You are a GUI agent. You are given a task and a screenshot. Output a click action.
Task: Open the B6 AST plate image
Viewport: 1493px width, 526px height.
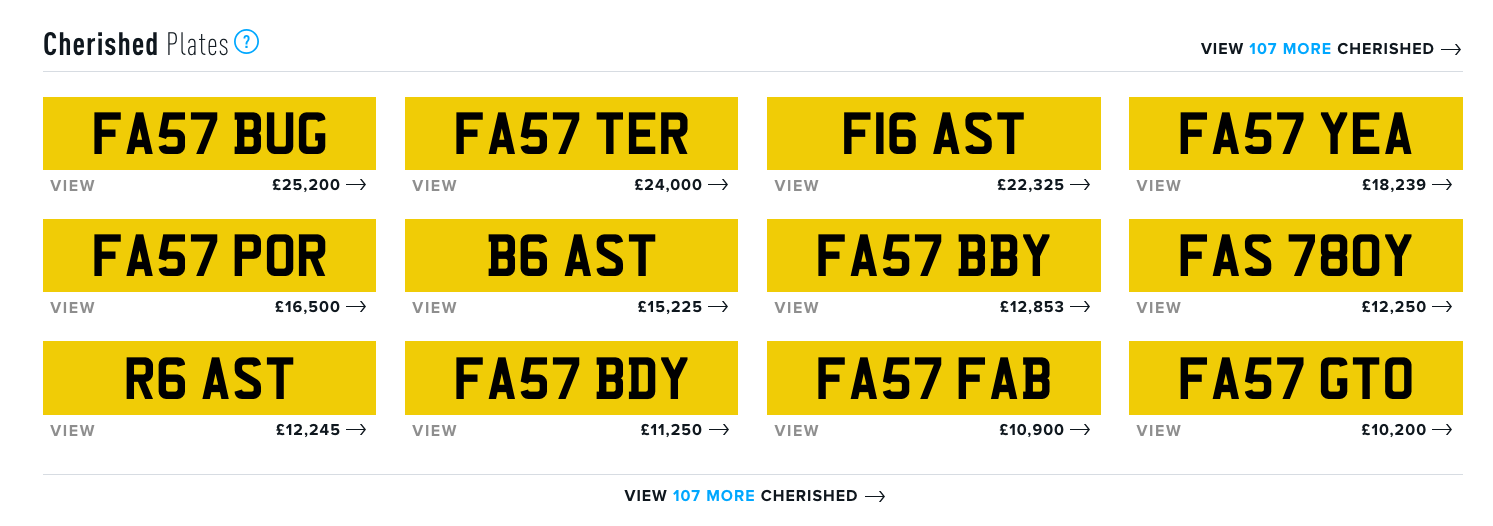[x=571, y=255]
